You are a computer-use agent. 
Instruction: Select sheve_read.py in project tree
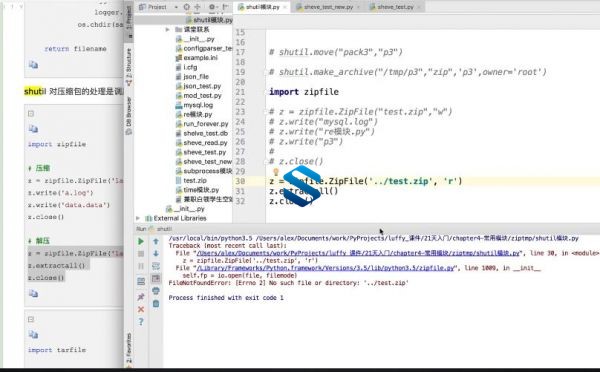202,143
